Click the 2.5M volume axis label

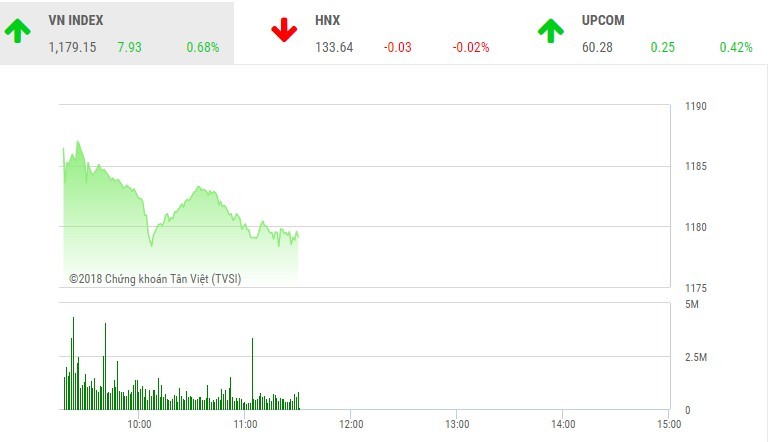pyautogui.click(x=697, y=357)
